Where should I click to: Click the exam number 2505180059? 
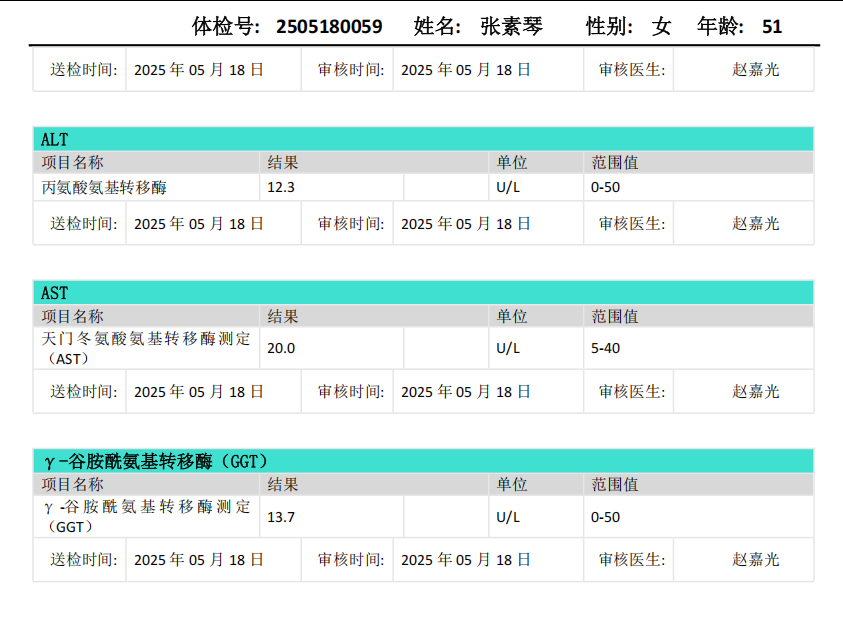pos(329,26)
